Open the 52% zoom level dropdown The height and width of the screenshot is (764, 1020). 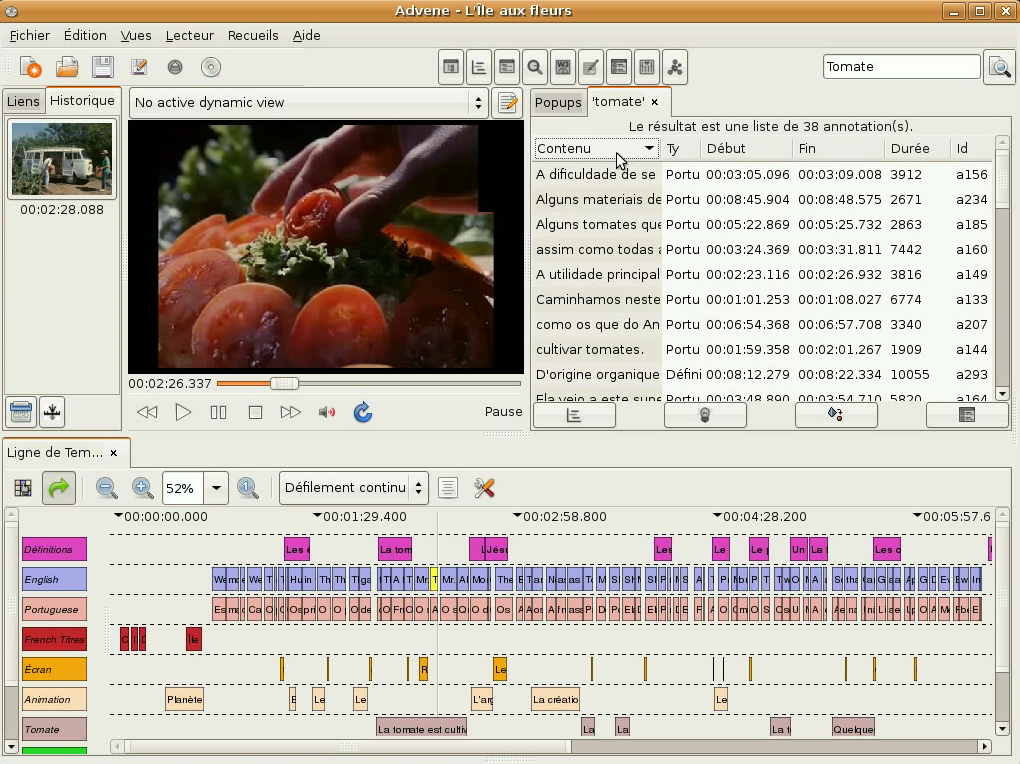click(216, 488)
